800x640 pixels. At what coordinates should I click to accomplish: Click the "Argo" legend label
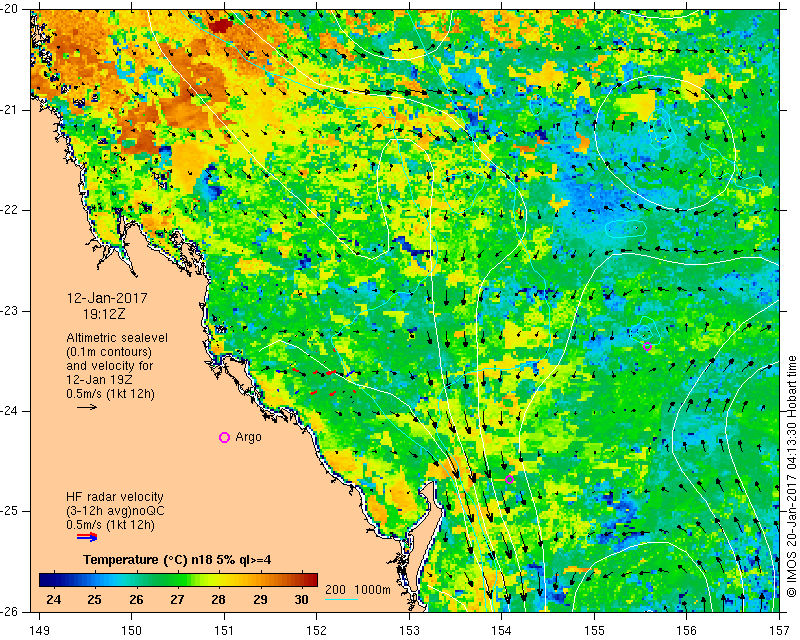[x=248, y=437]
